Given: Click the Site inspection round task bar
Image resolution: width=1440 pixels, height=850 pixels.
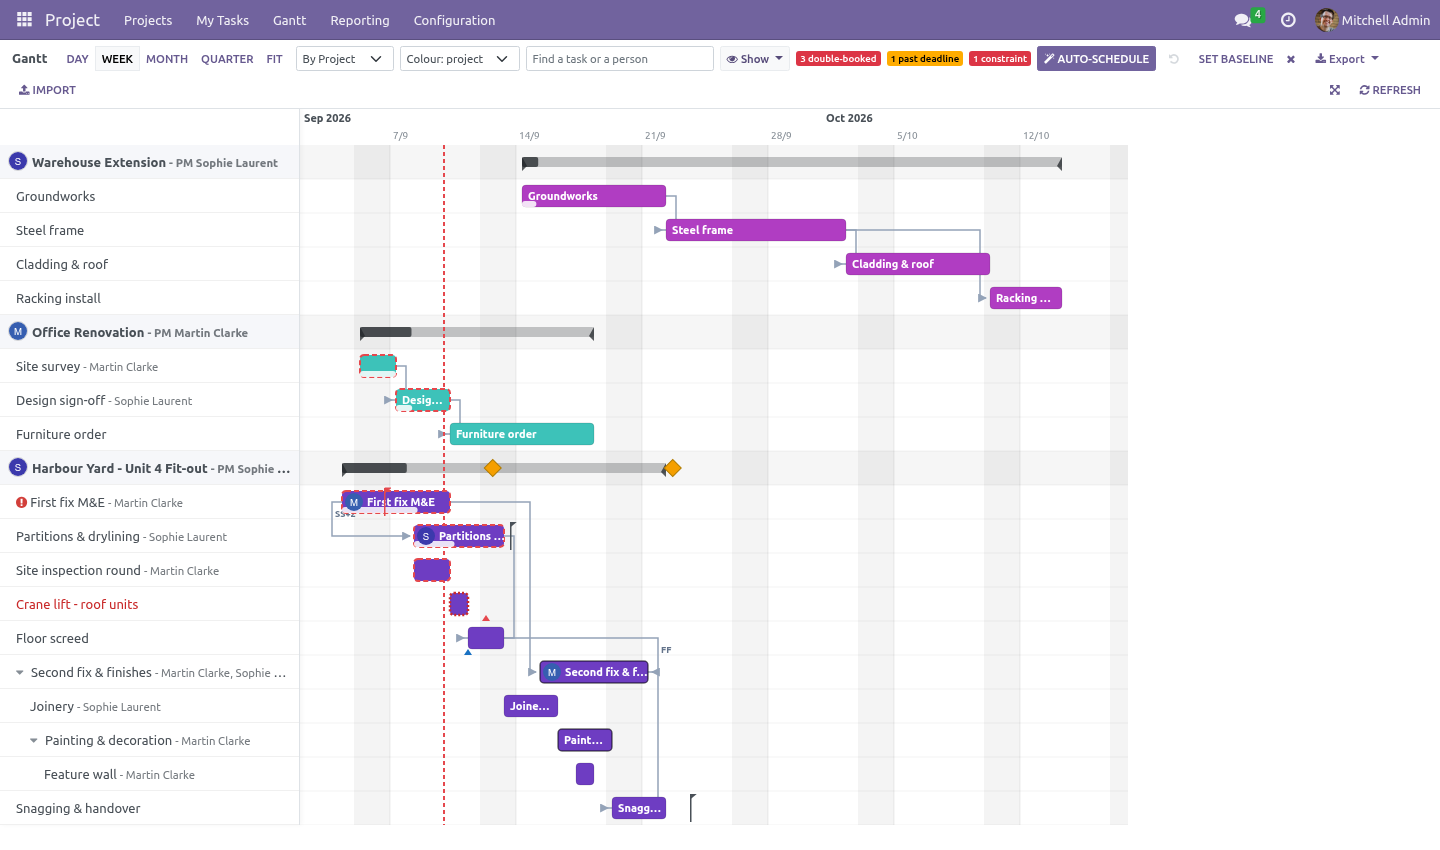Looking at the screenshot, I should 432,570.
